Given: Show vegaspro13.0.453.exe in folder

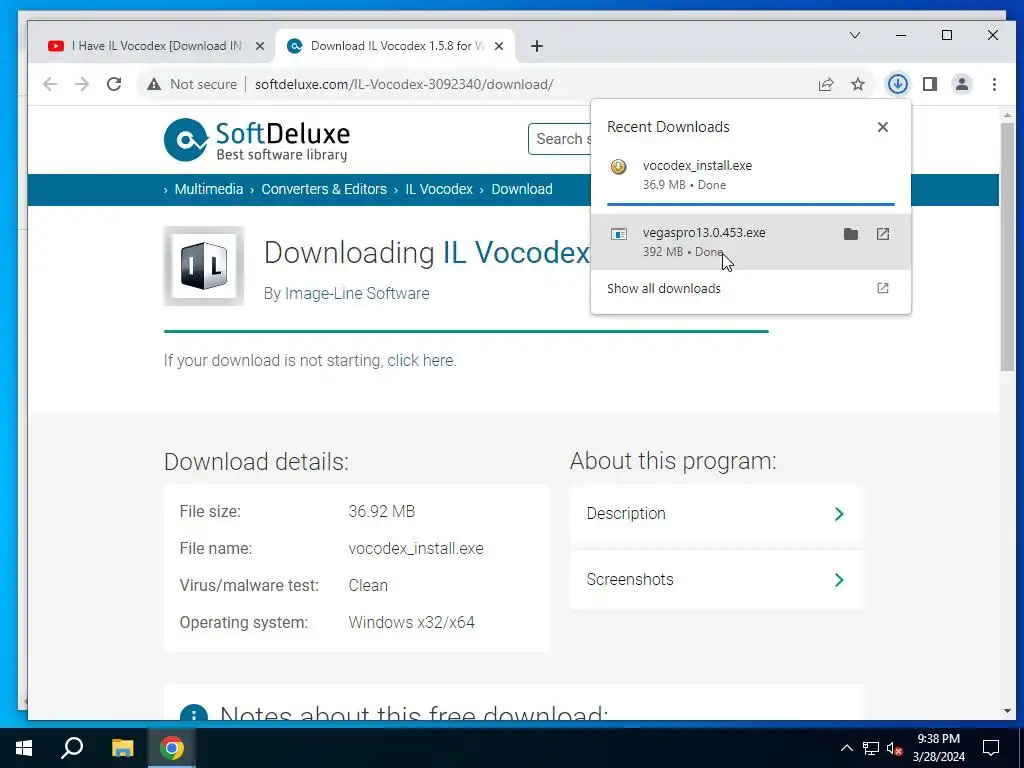Looking at the screenshot, I should 850,234.
